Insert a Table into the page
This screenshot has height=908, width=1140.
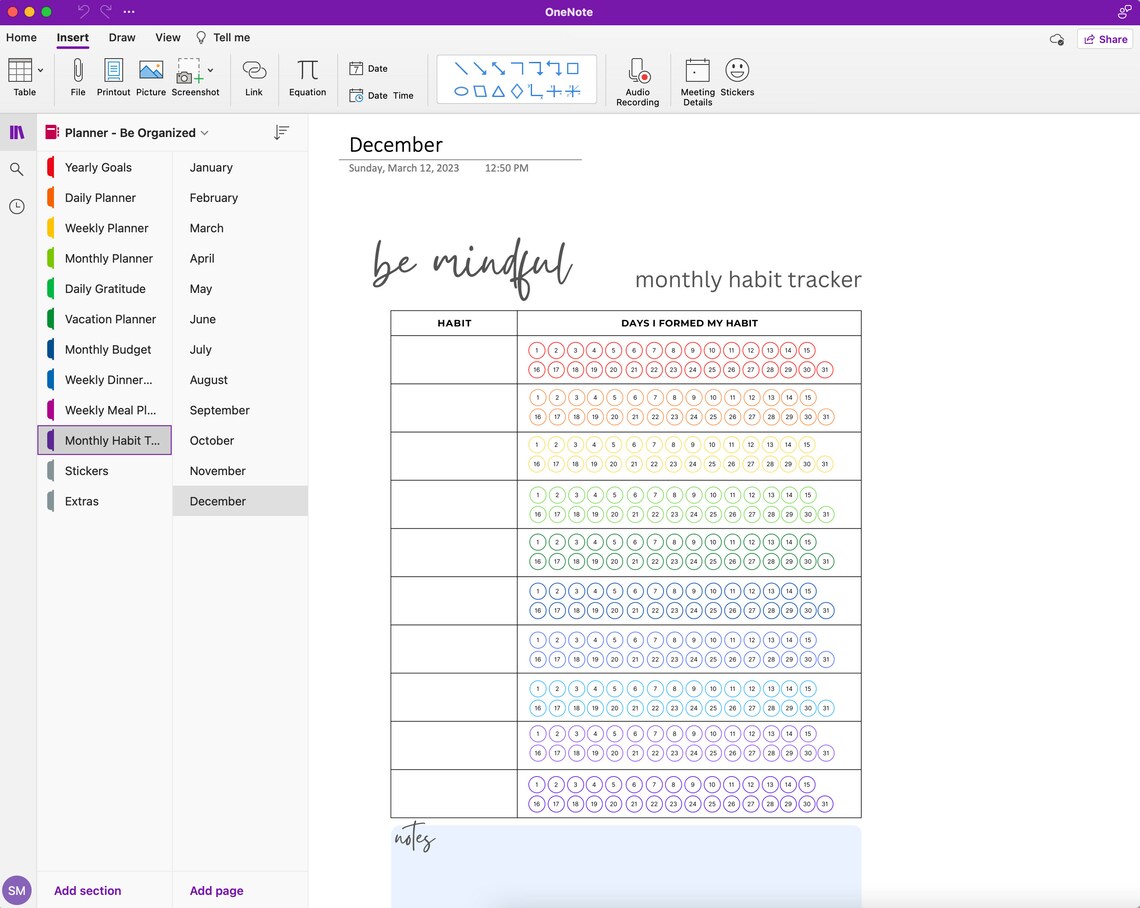click(x=18, y=77)
